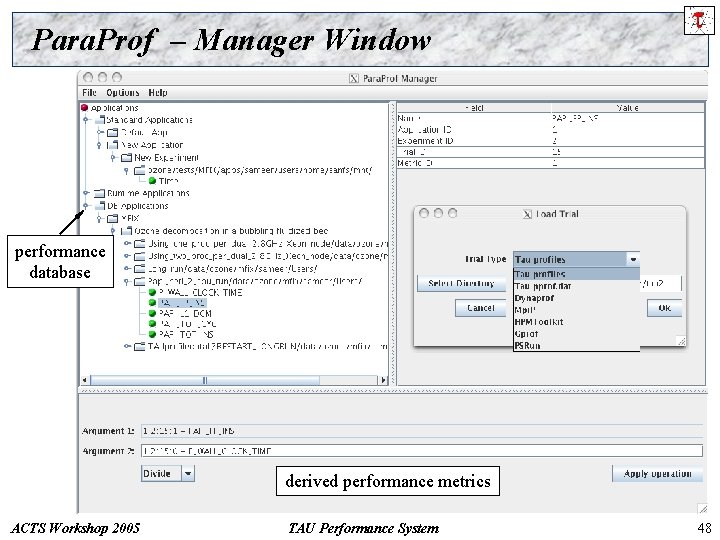The image size is (720, 540).
Task: Open the Help menu
Action: pos(158,93)
